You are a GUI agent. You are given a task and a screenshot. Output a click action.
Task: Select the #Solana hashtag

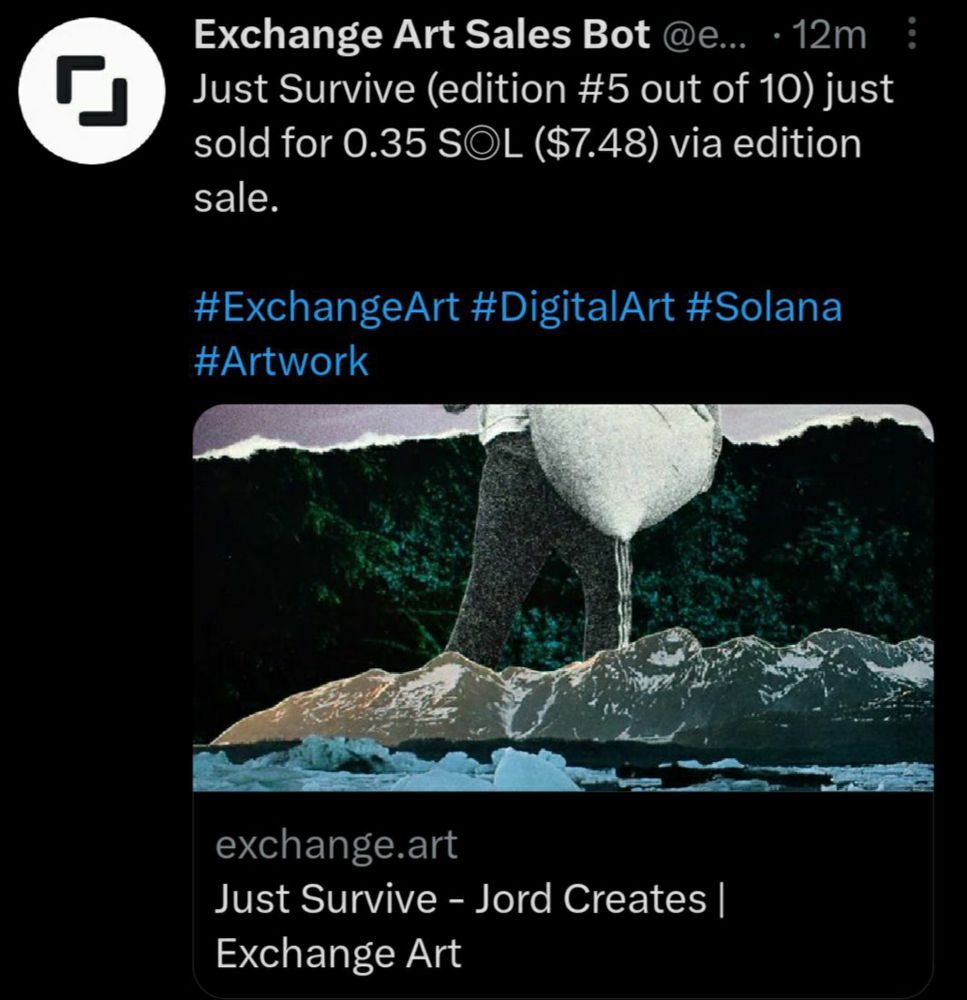point(764,307)
